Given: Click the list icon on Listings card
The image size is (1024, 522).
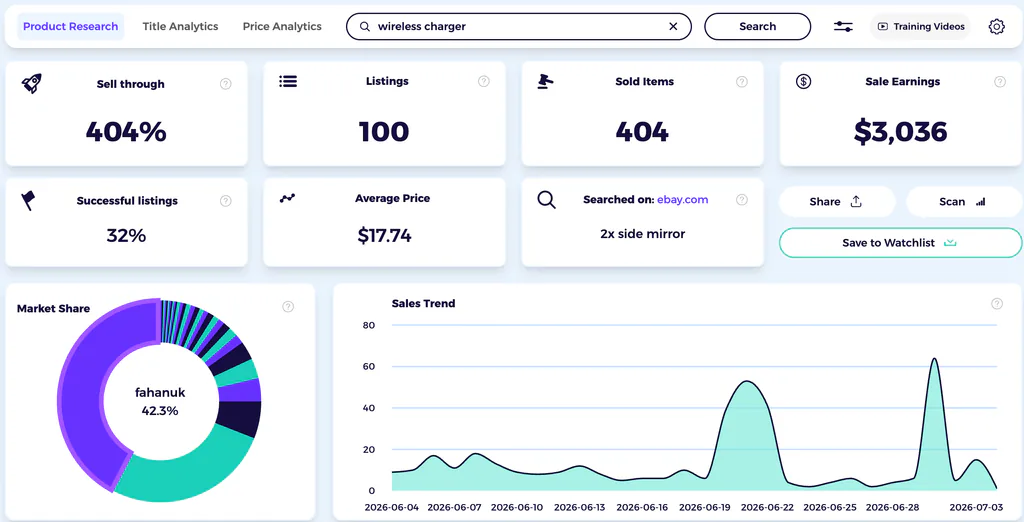Looking at the screenshot, I should [288, 81].
